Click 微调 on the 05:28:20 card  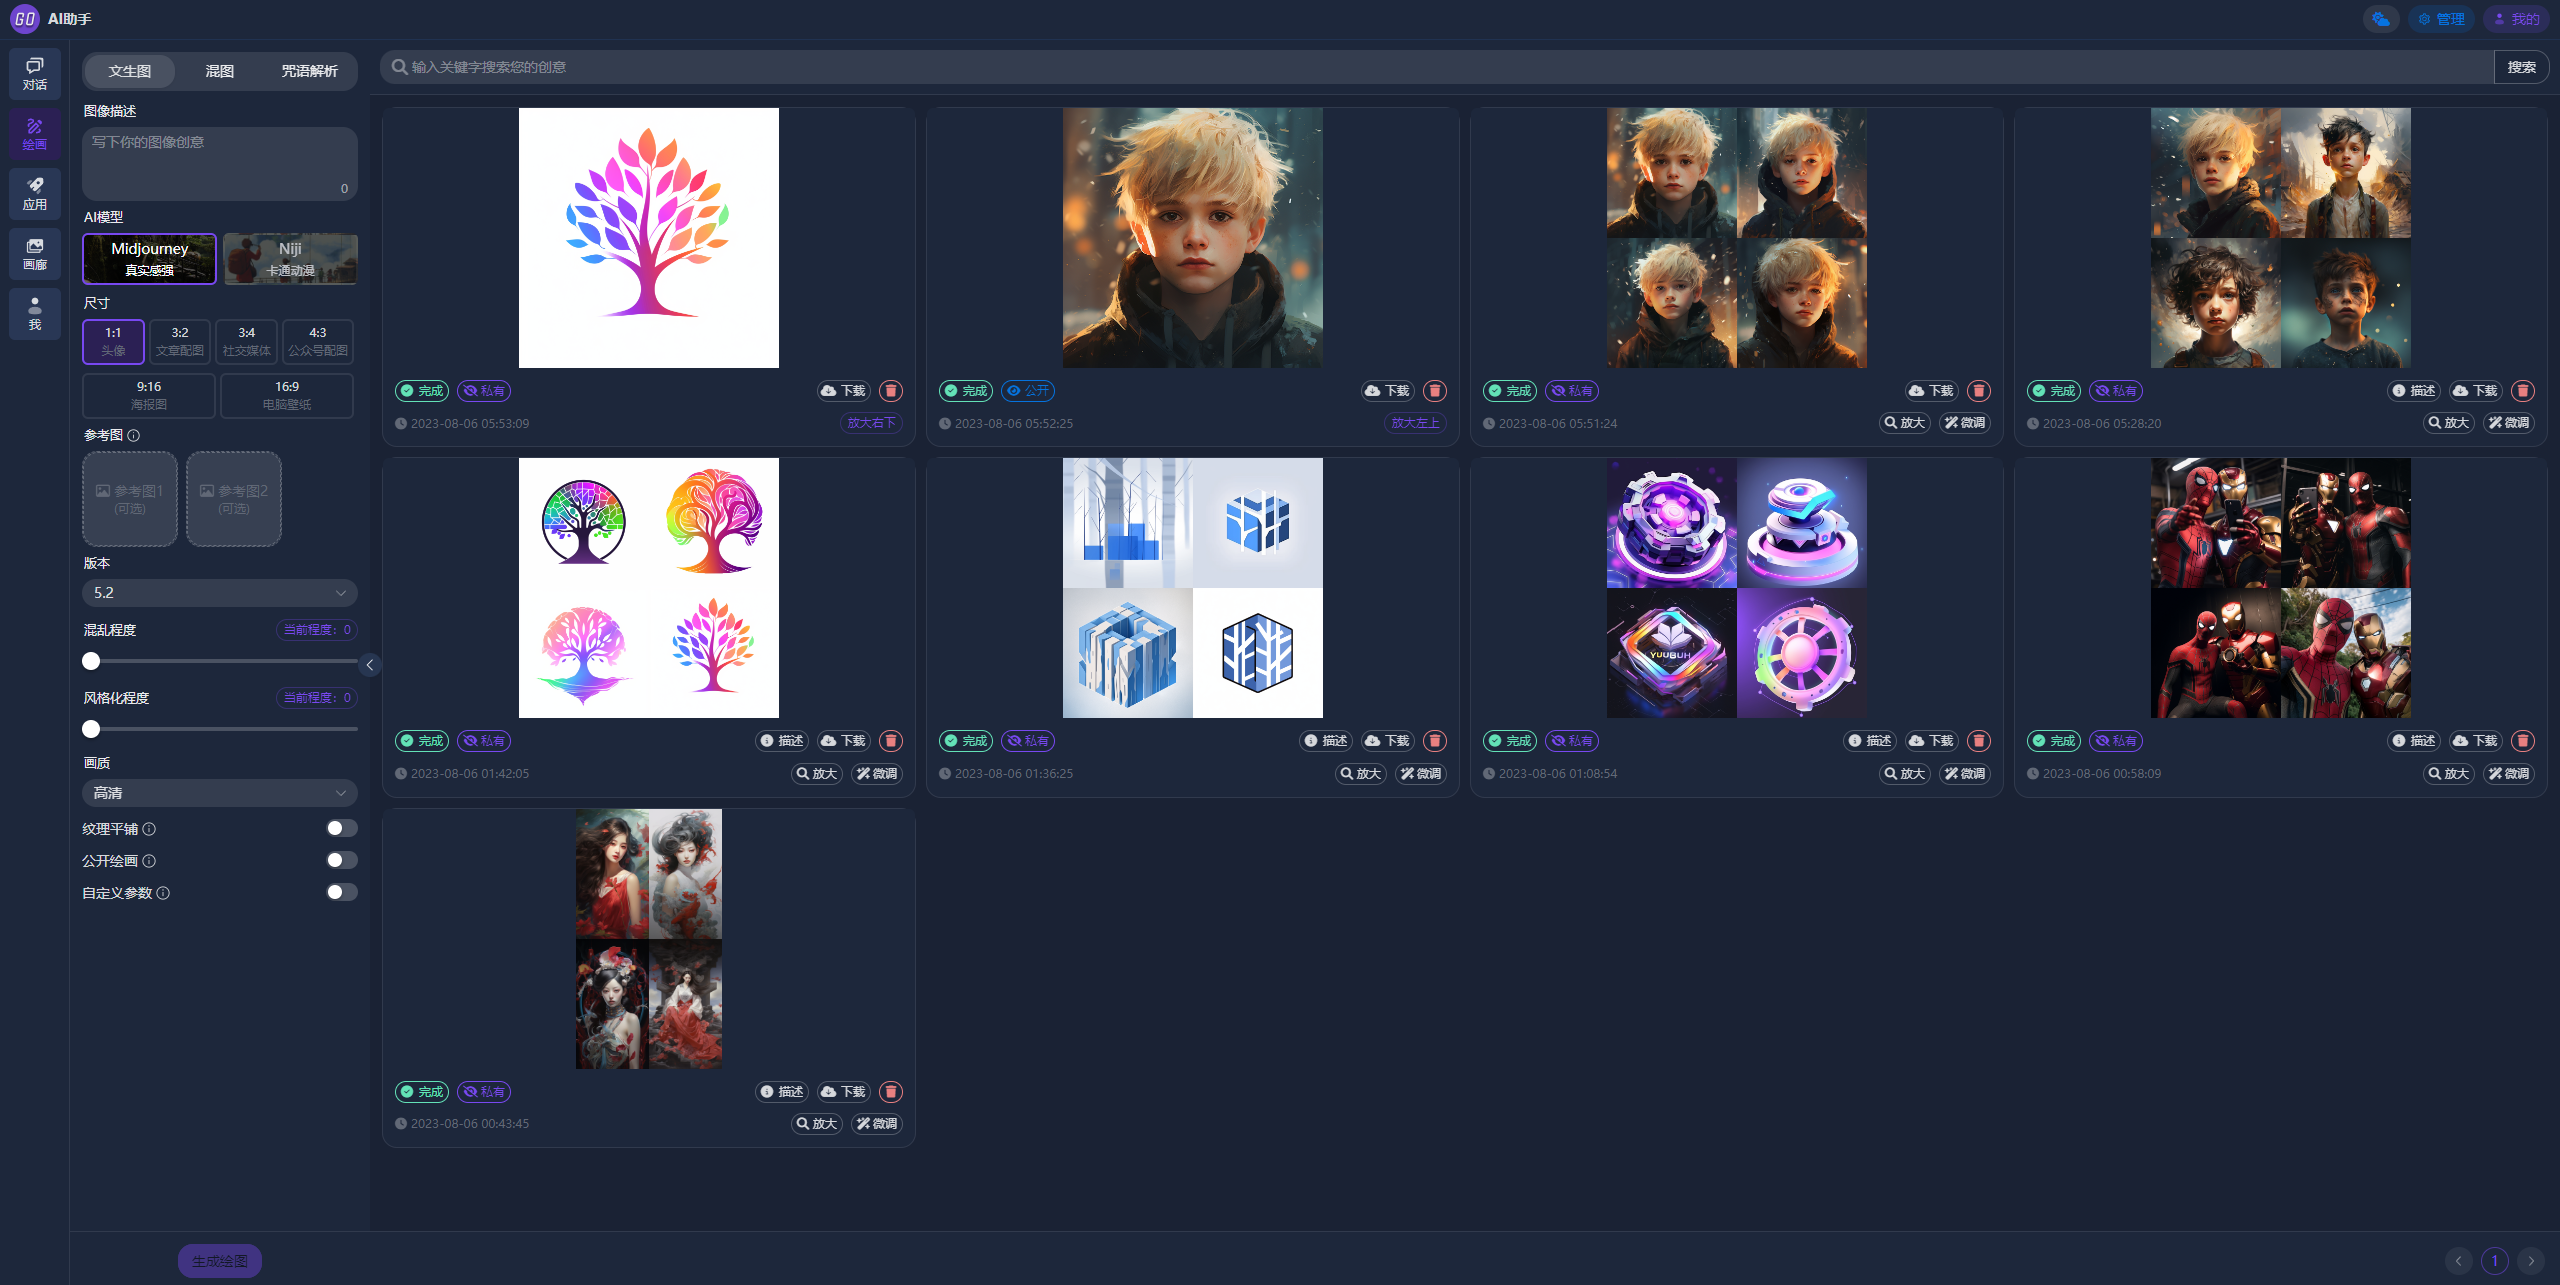pos(2509,423)
